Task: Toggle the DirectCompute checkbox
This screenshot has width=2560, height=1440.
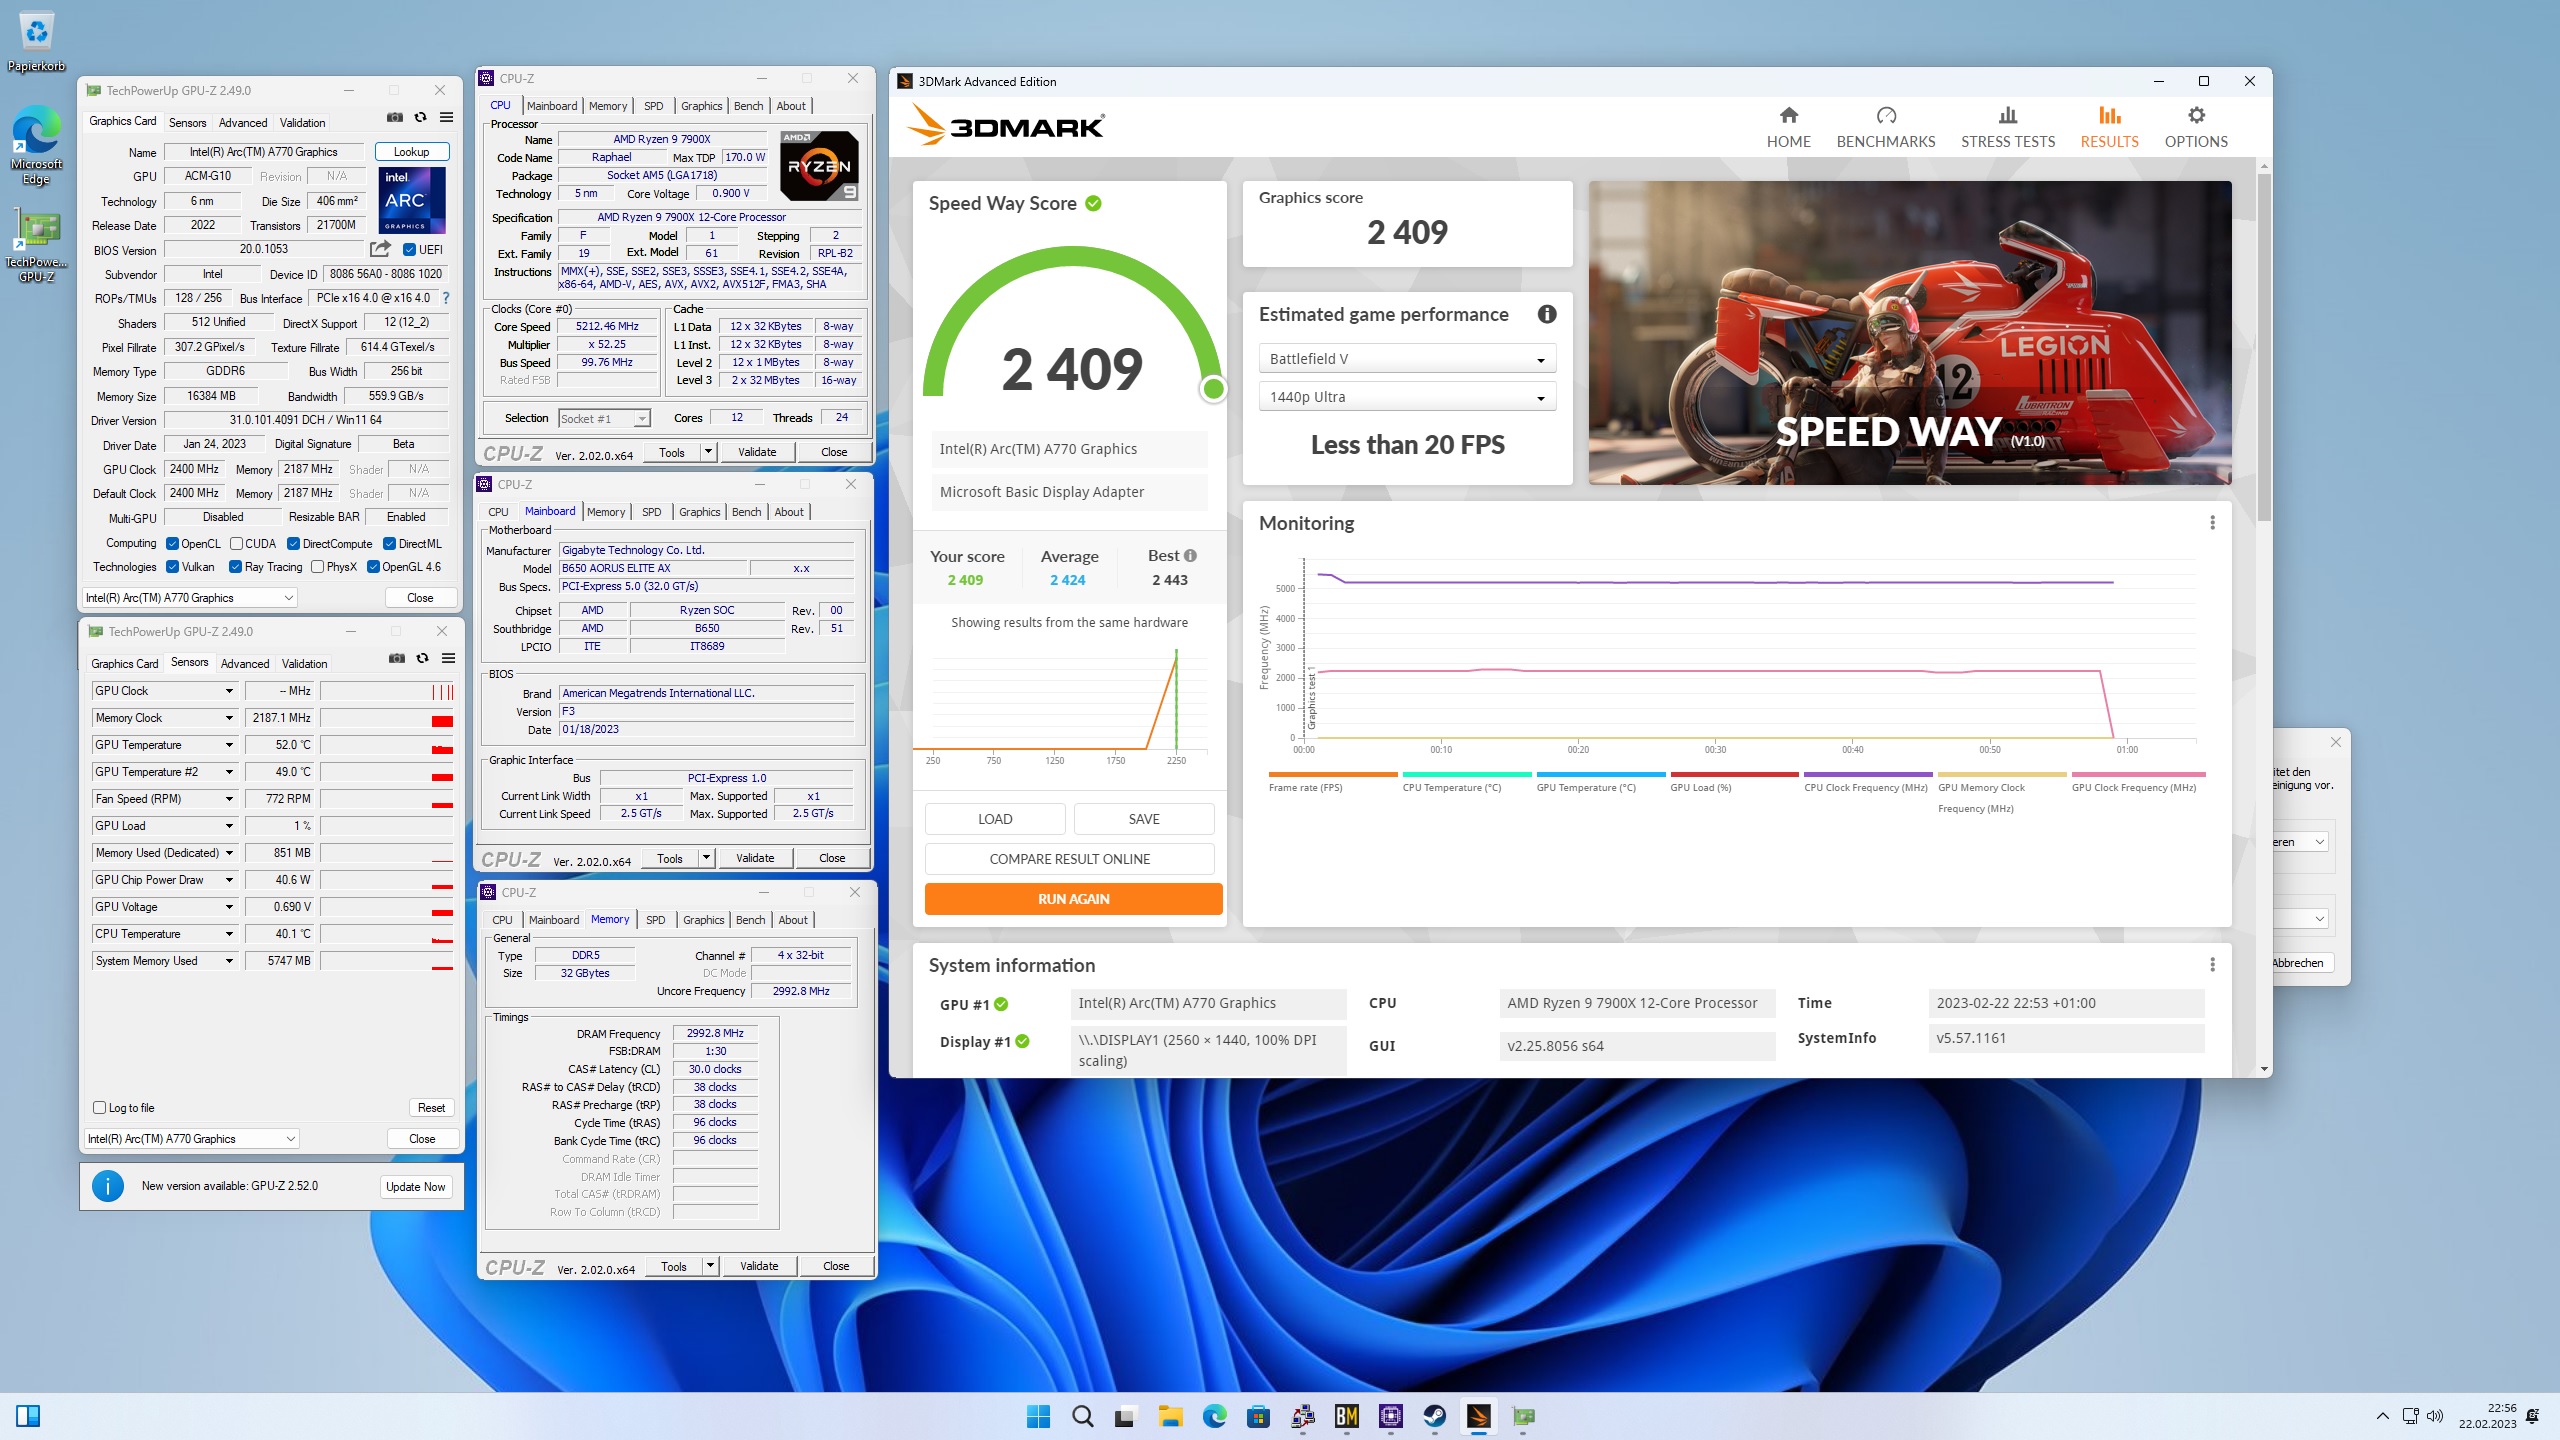Action: [x=293, y=544]
